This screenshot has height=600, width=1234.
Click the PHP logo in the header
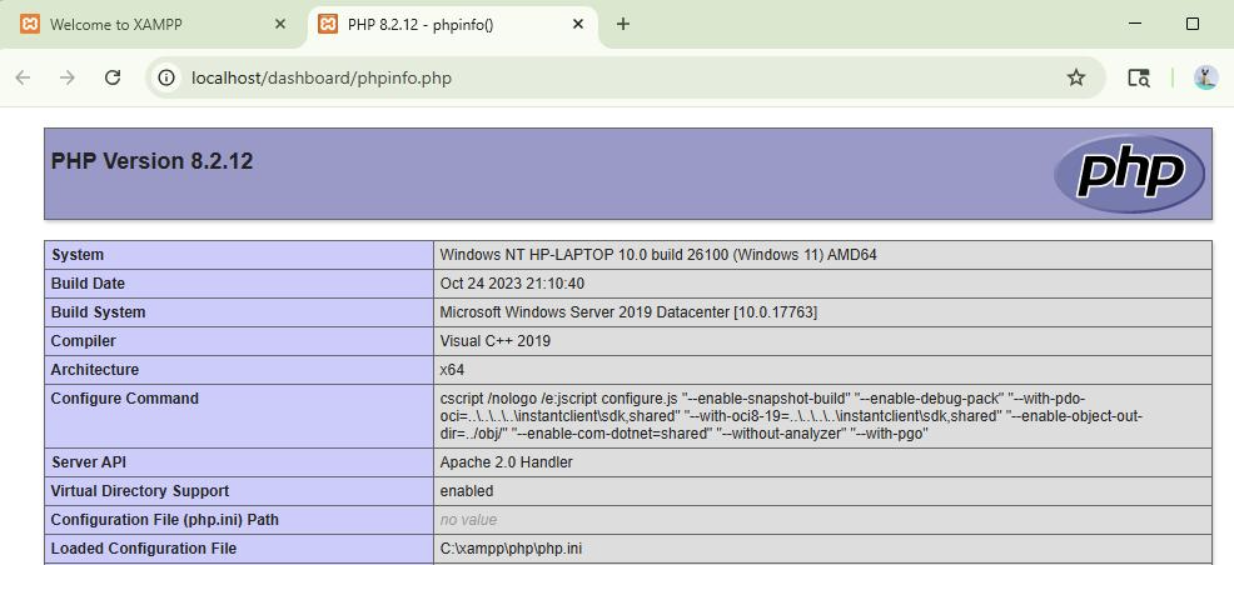coord(1129,173)
